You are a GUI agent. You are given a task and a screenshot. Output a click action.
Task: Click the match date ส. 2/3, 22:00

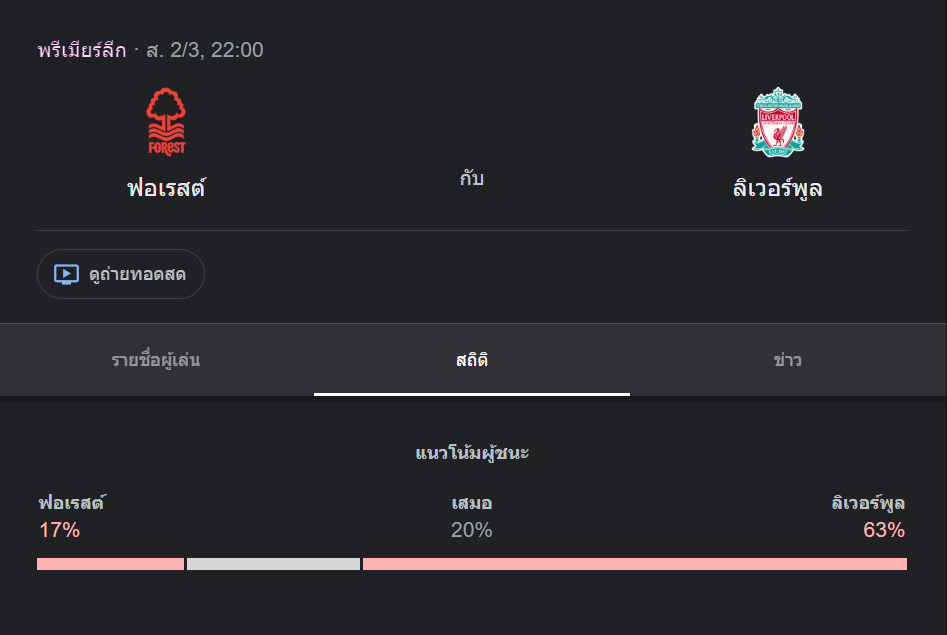pos(205,50)
